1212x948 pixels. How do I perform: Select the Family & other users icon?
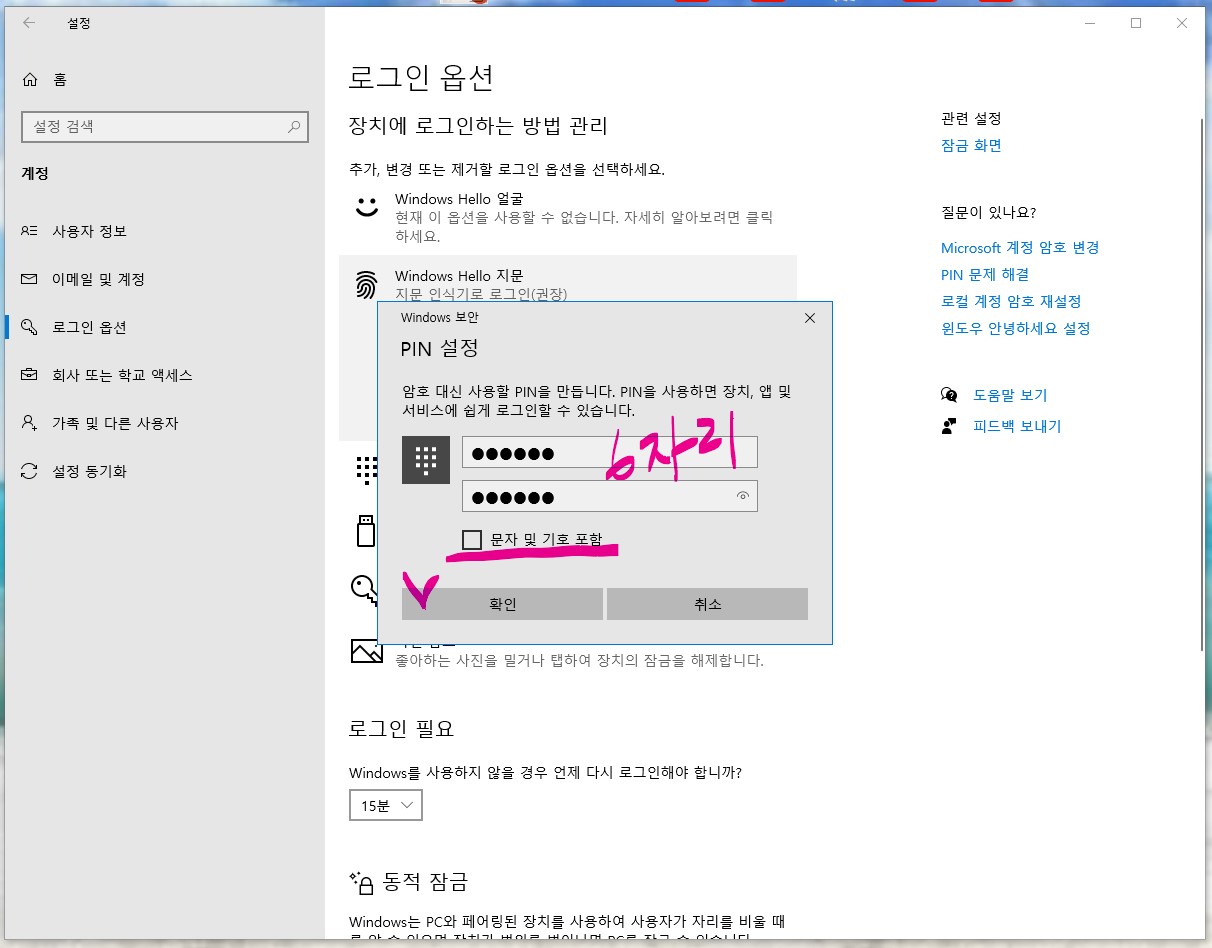click(30, 423)
